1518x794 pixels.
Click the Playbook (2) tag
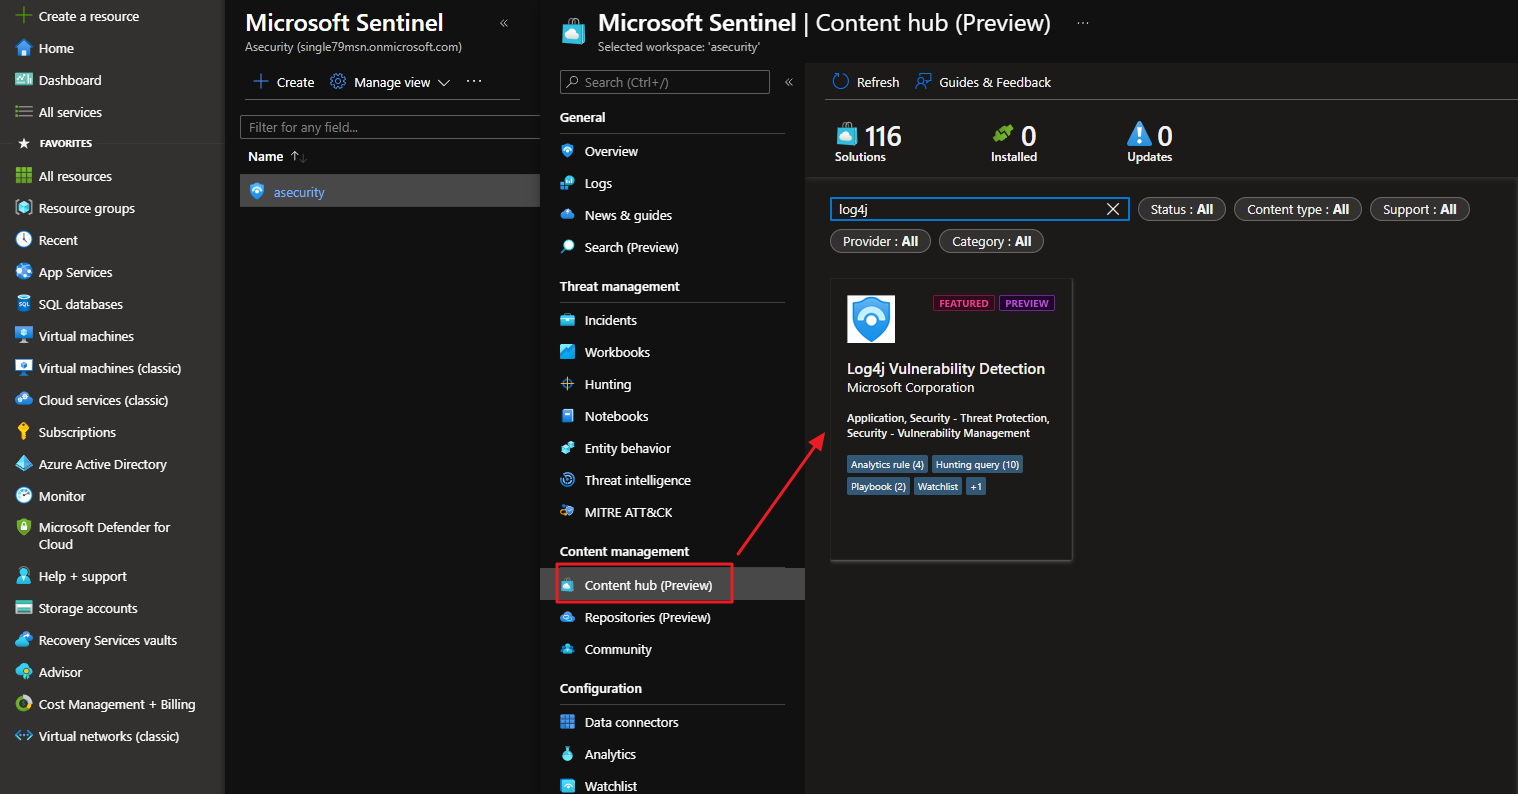pyautogui.click(x=878, y=486)
